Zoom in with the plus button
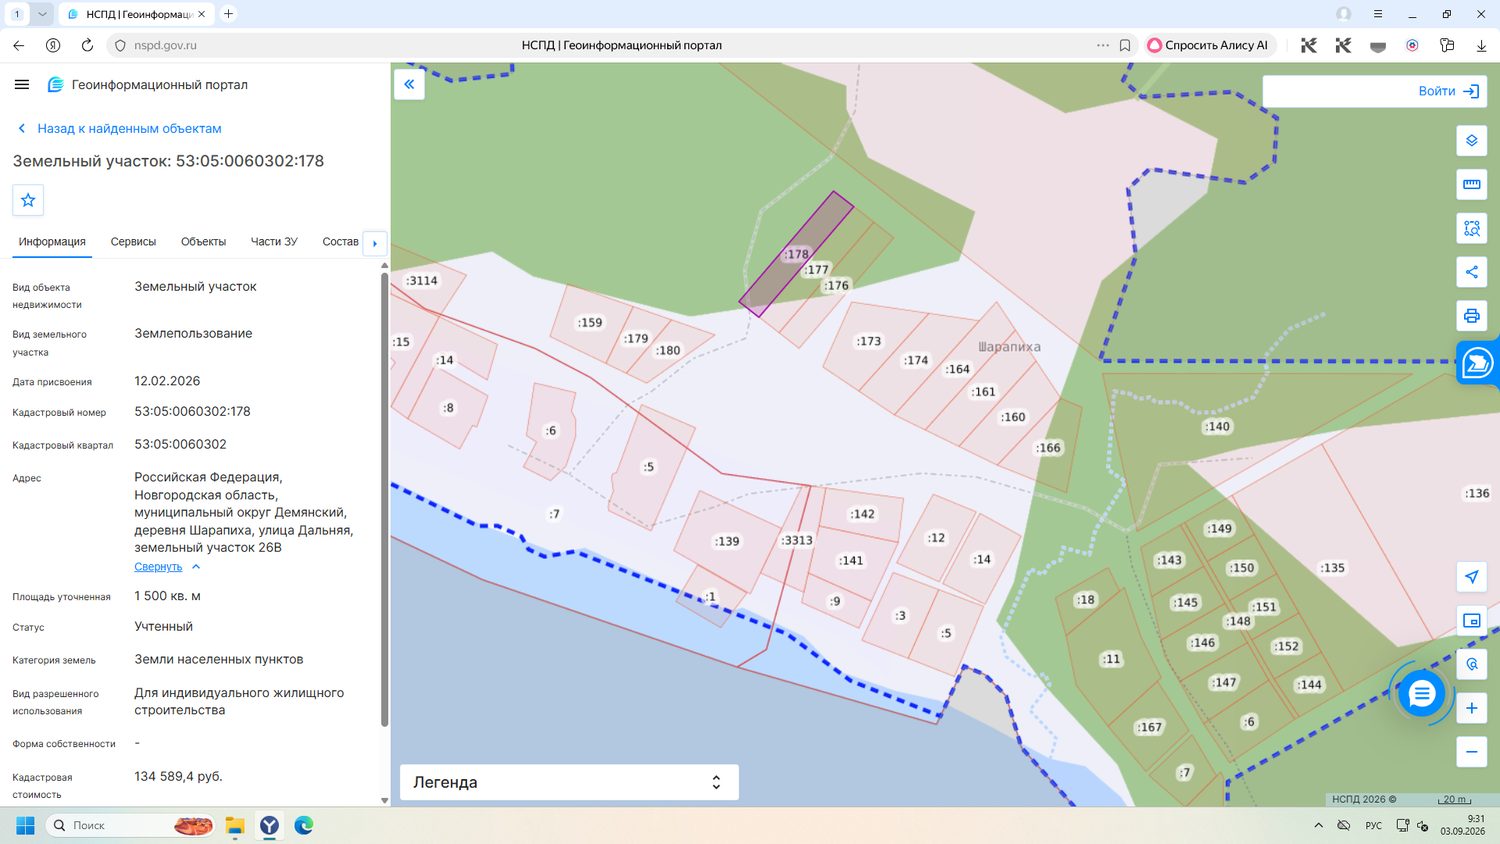This screenshot has width=1500, height=844. click(1471, 708)
